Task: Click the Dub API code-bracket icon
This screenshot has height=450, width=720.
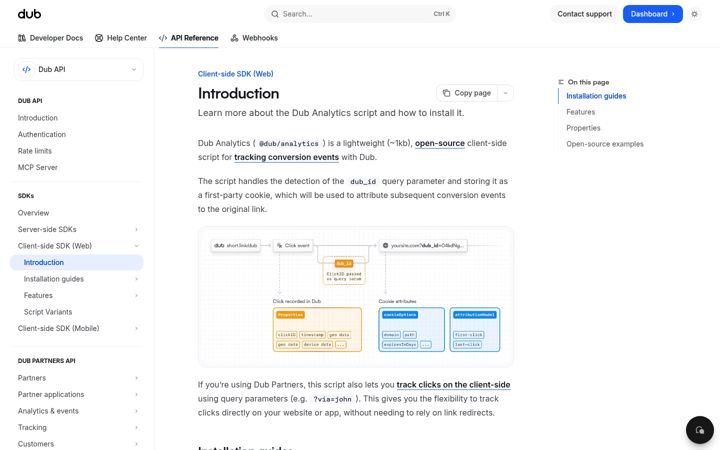Action: click(x=27, y=69)
